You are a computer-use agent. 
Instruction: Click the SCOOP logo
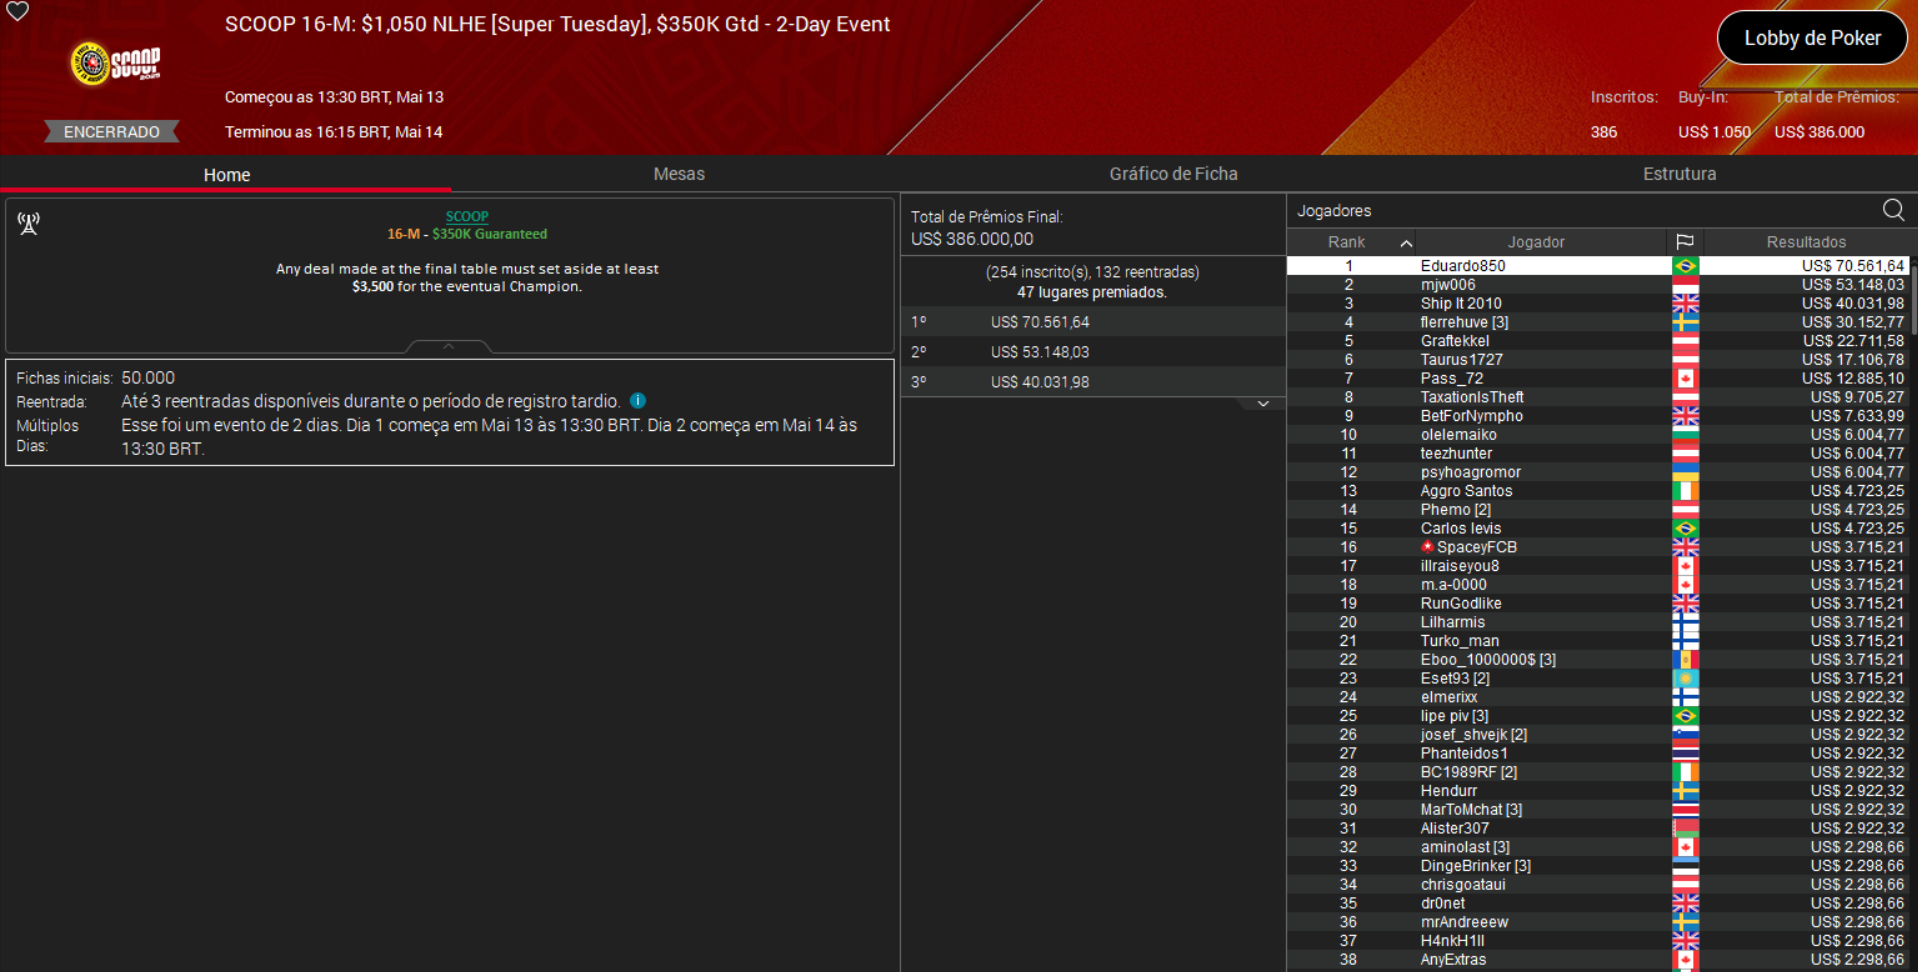coord(115,64)
